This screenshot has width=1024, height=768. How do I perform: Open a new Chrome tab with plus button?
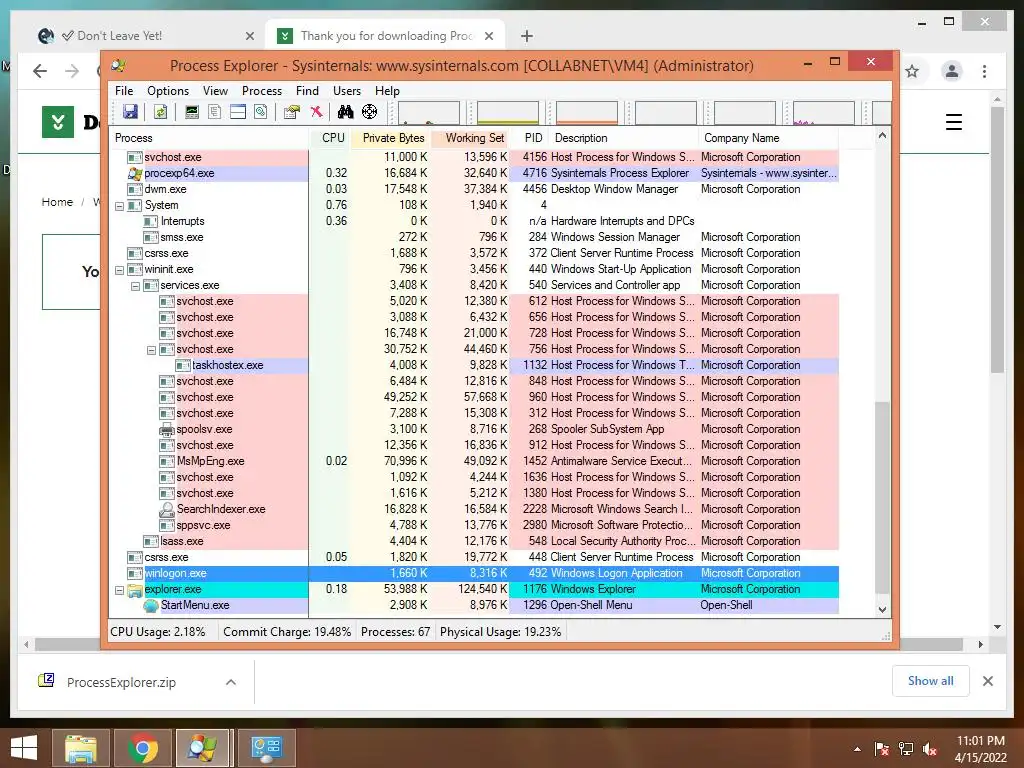click(x=527, y=36)
